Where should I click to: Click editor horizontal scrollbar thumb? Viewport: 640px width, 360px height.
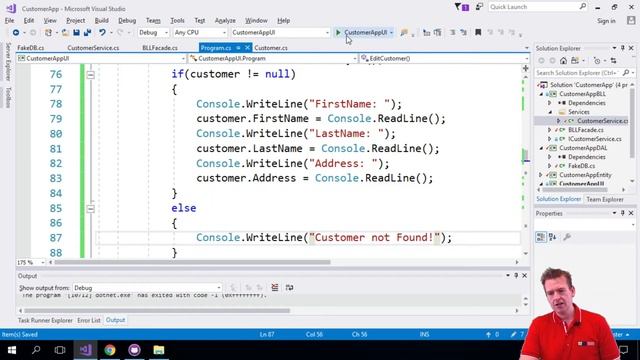(192, 262)
